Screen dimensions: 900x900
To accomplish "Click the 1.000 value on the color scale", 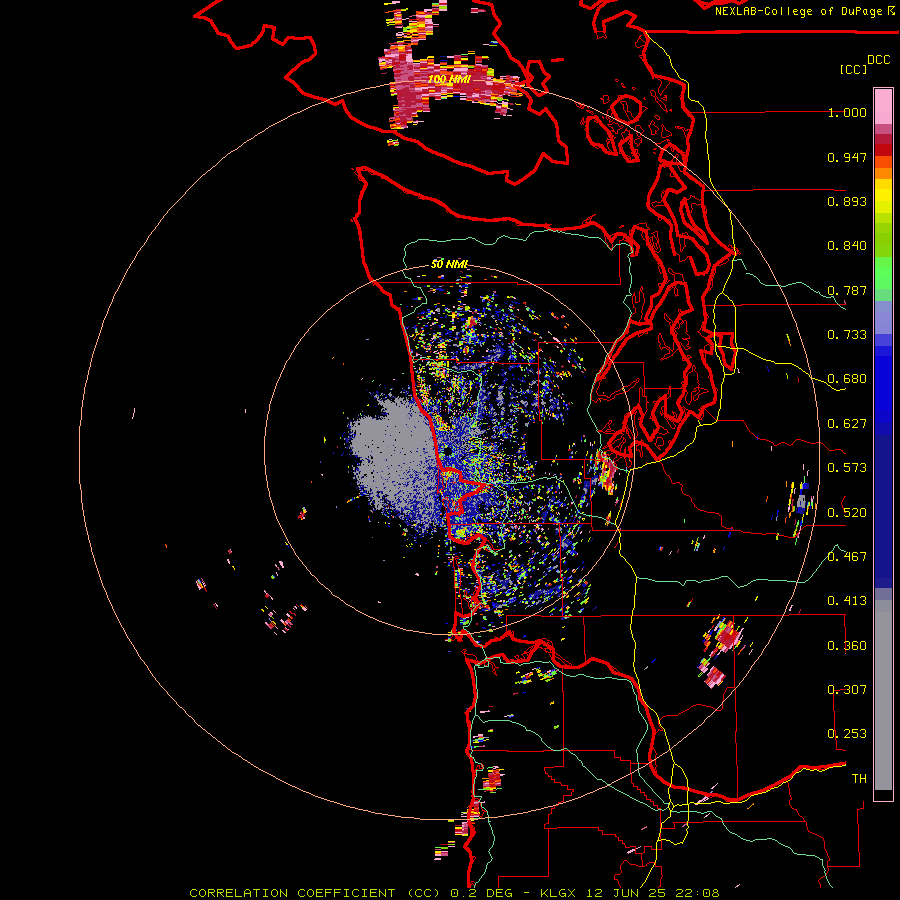I will (x=847, y=112).
